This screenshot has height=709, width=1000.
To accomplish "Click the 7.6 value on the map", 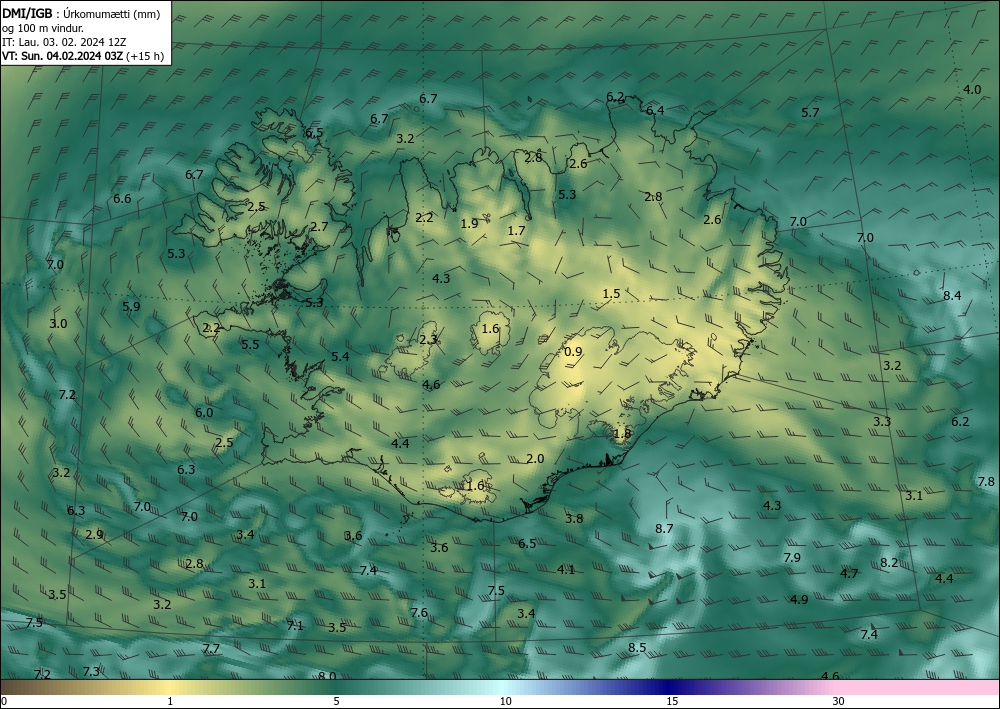I will point(419,613).
